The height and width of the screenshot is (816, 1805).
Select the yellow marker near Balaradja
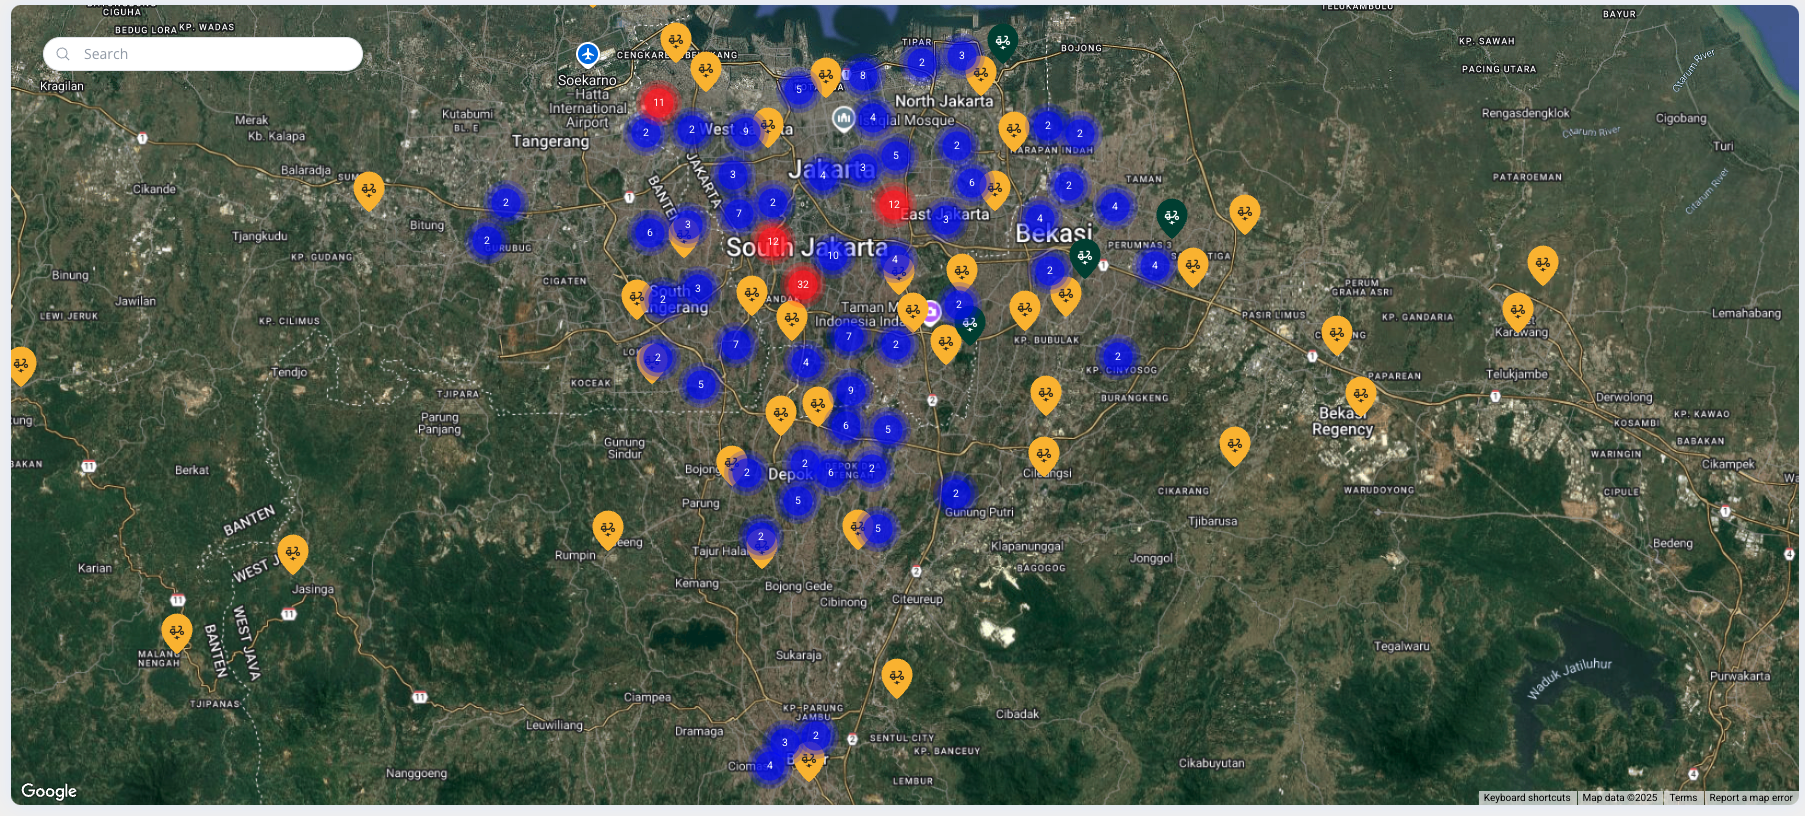coord(369,188)
